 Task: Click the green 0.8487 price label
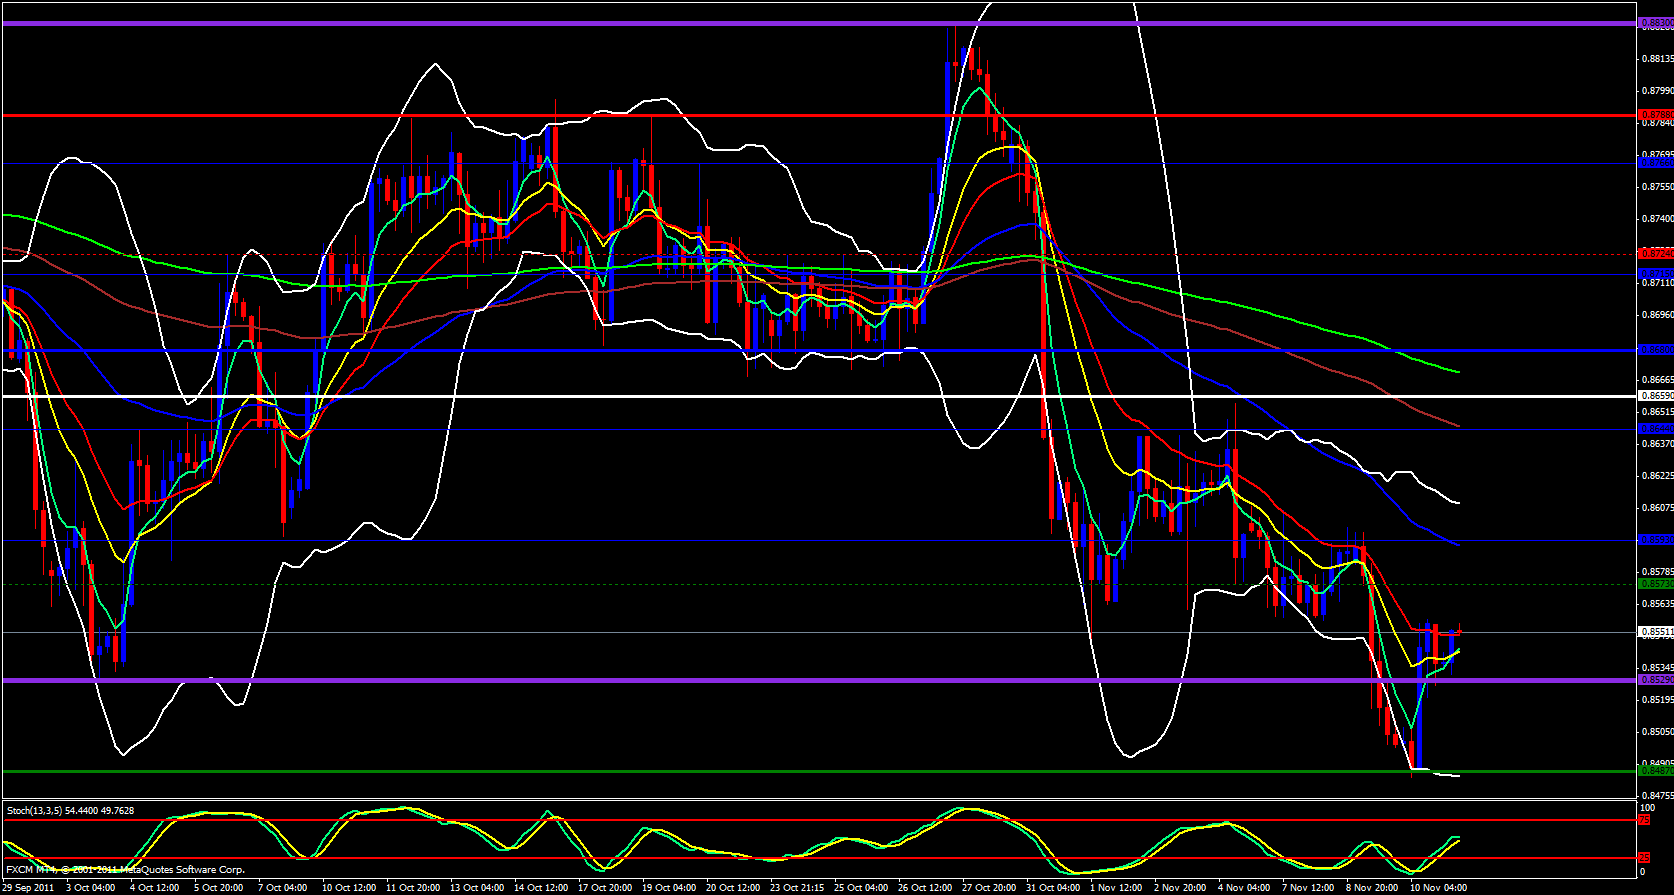(x=1655, y=770)
